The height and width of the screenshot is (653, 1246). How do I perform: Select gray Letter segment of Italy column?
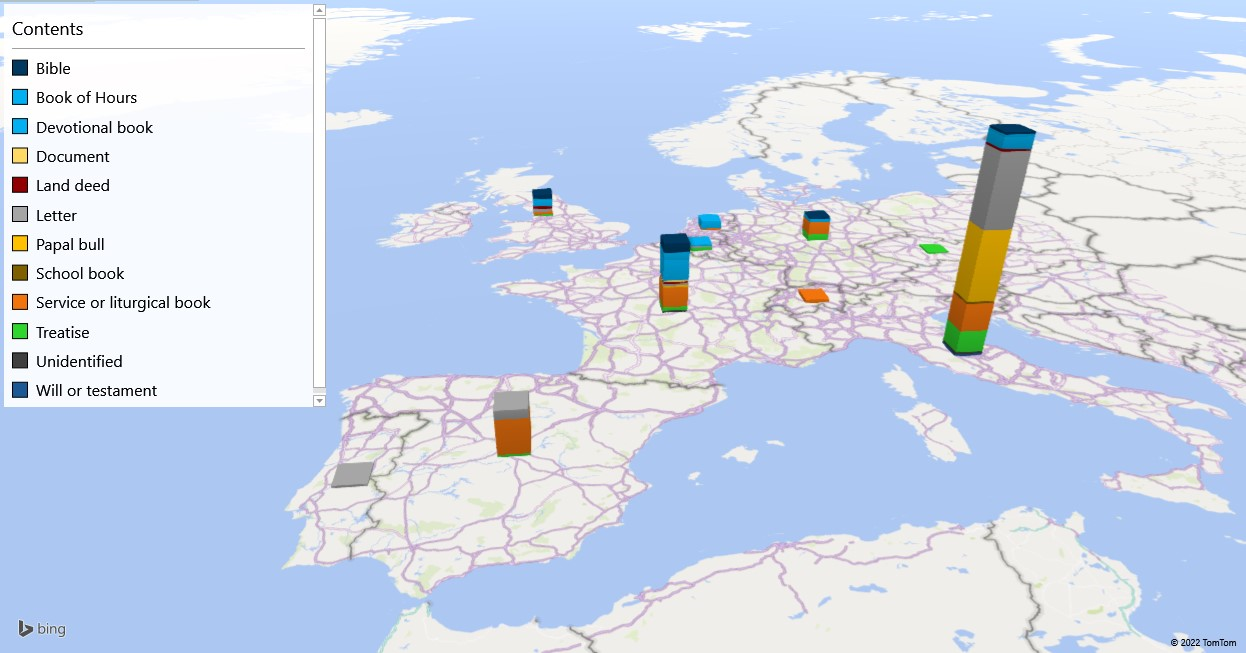[x=1000, y=188]
